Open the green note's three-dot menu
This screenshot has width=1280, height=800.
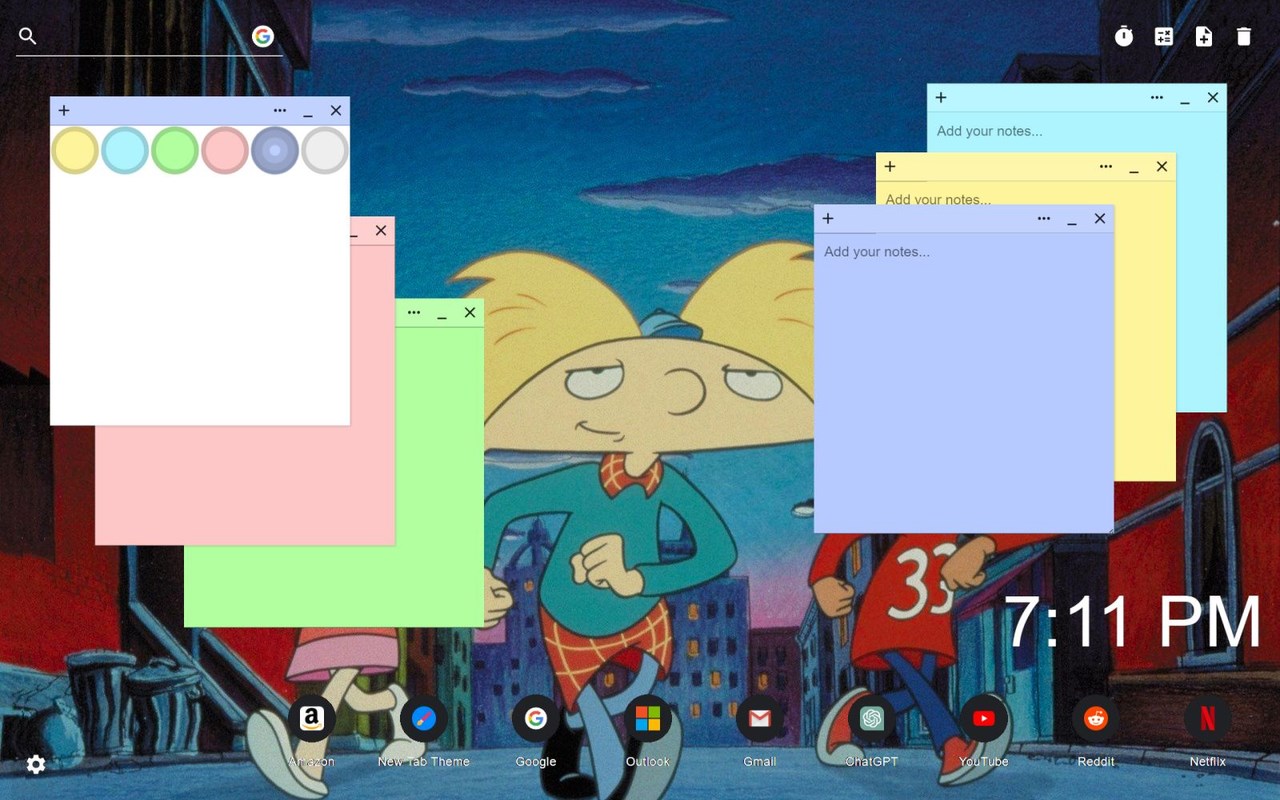click(x=414, y=313)
